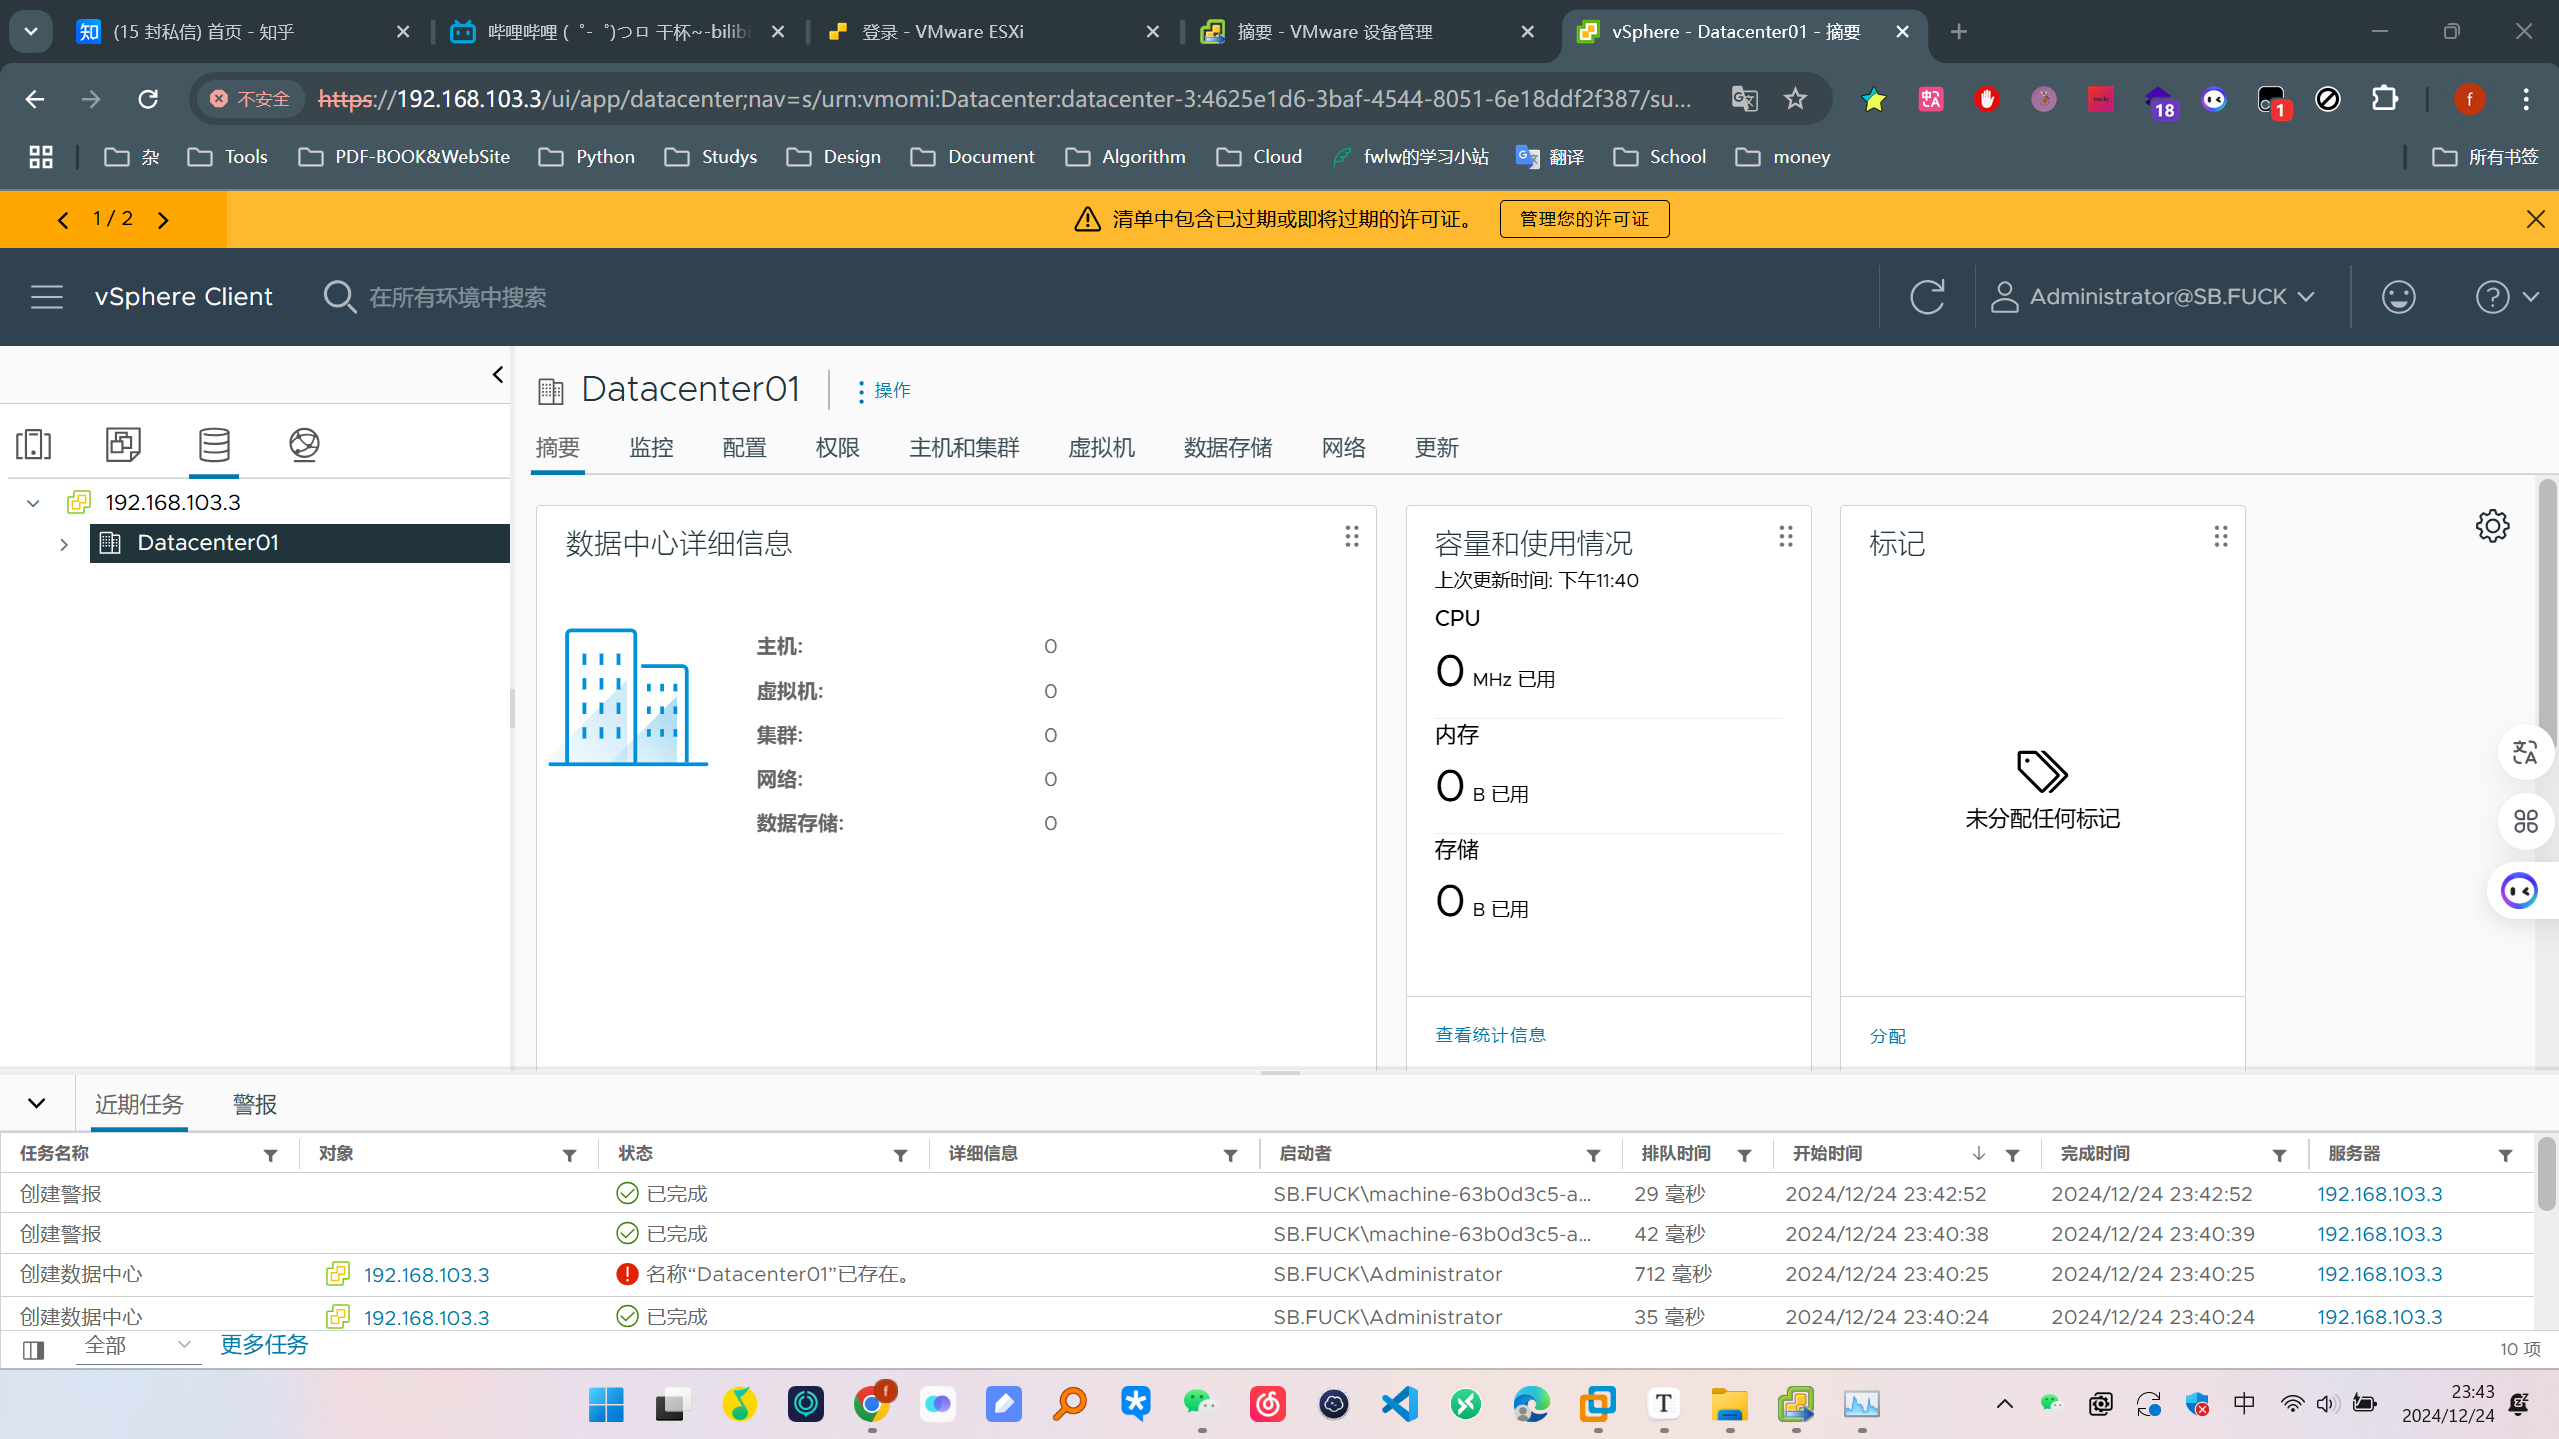Open browser extensions puzzle icon
This screenshot has width=2559, height=1439.
click(x=2385, y=99)
